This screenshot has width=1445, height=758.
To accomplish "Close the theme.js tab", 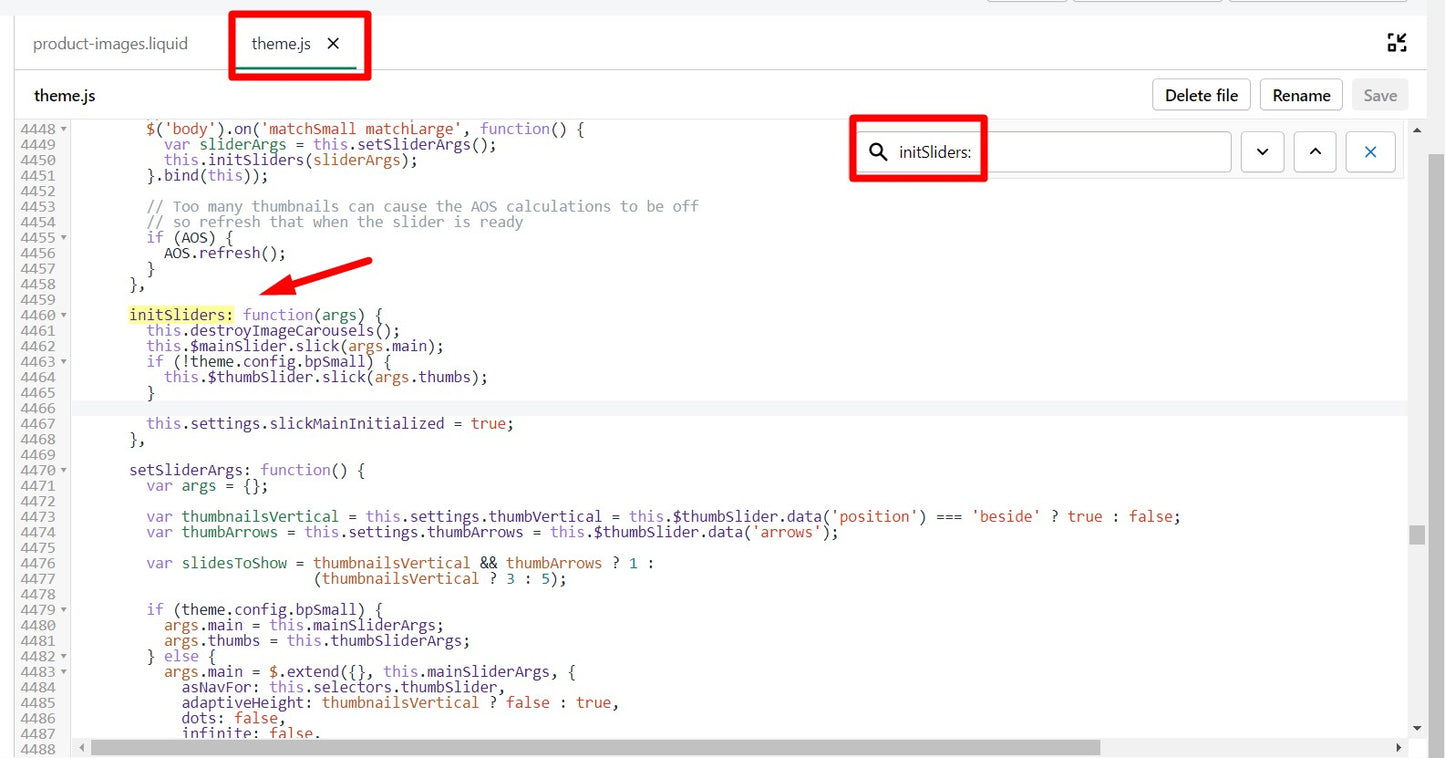I will click(333, 44).
